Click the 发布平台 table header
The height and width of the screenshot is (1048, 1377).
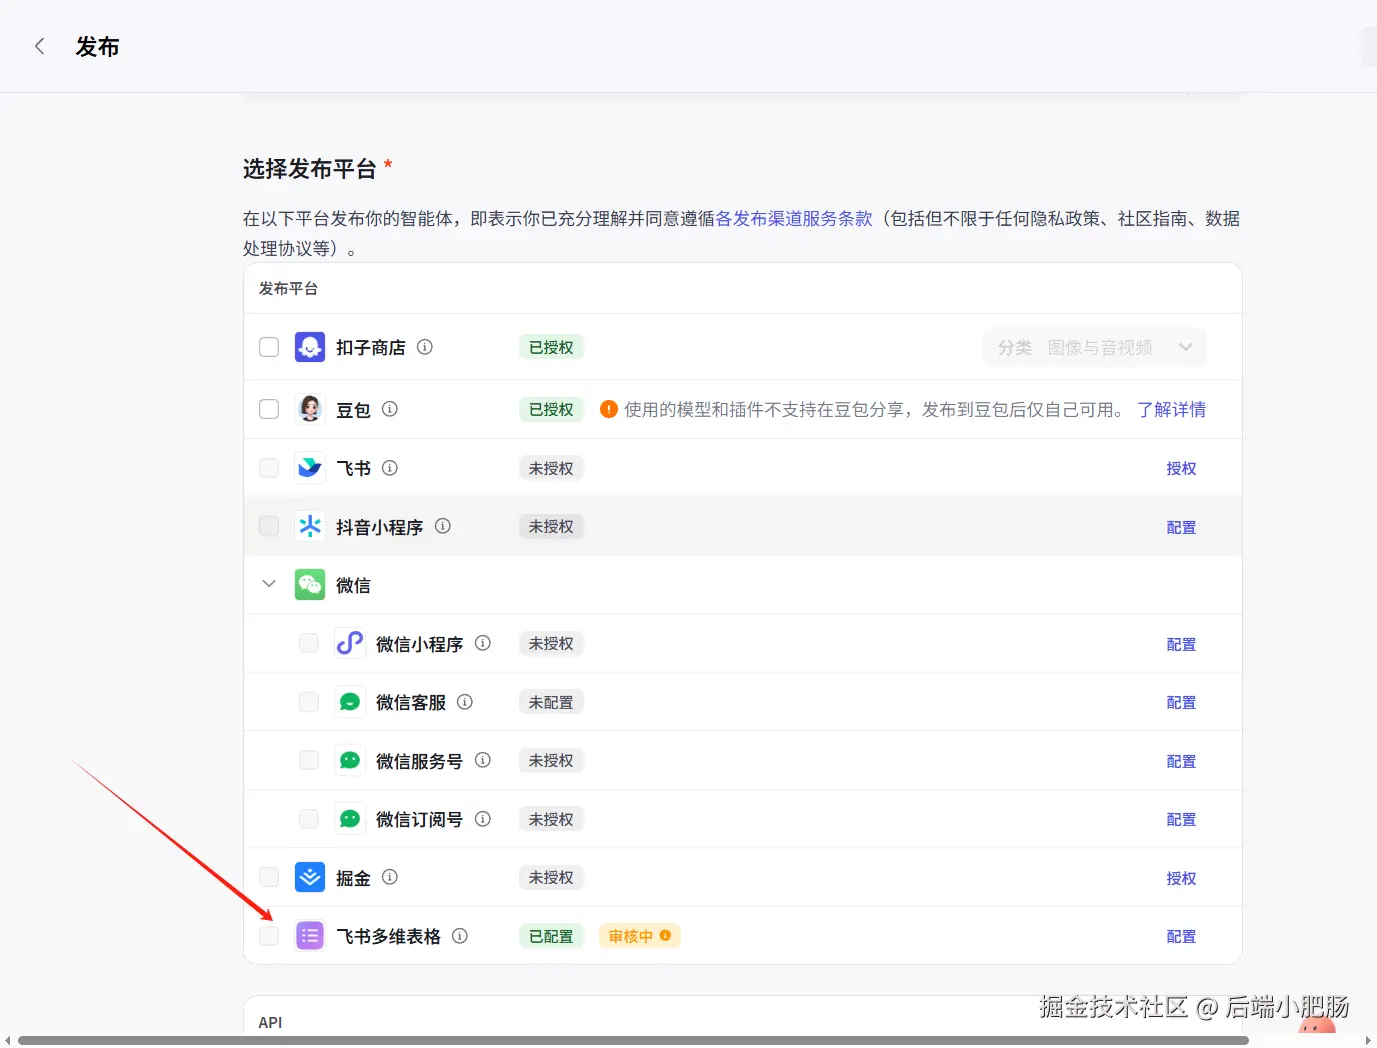(288, 288)
